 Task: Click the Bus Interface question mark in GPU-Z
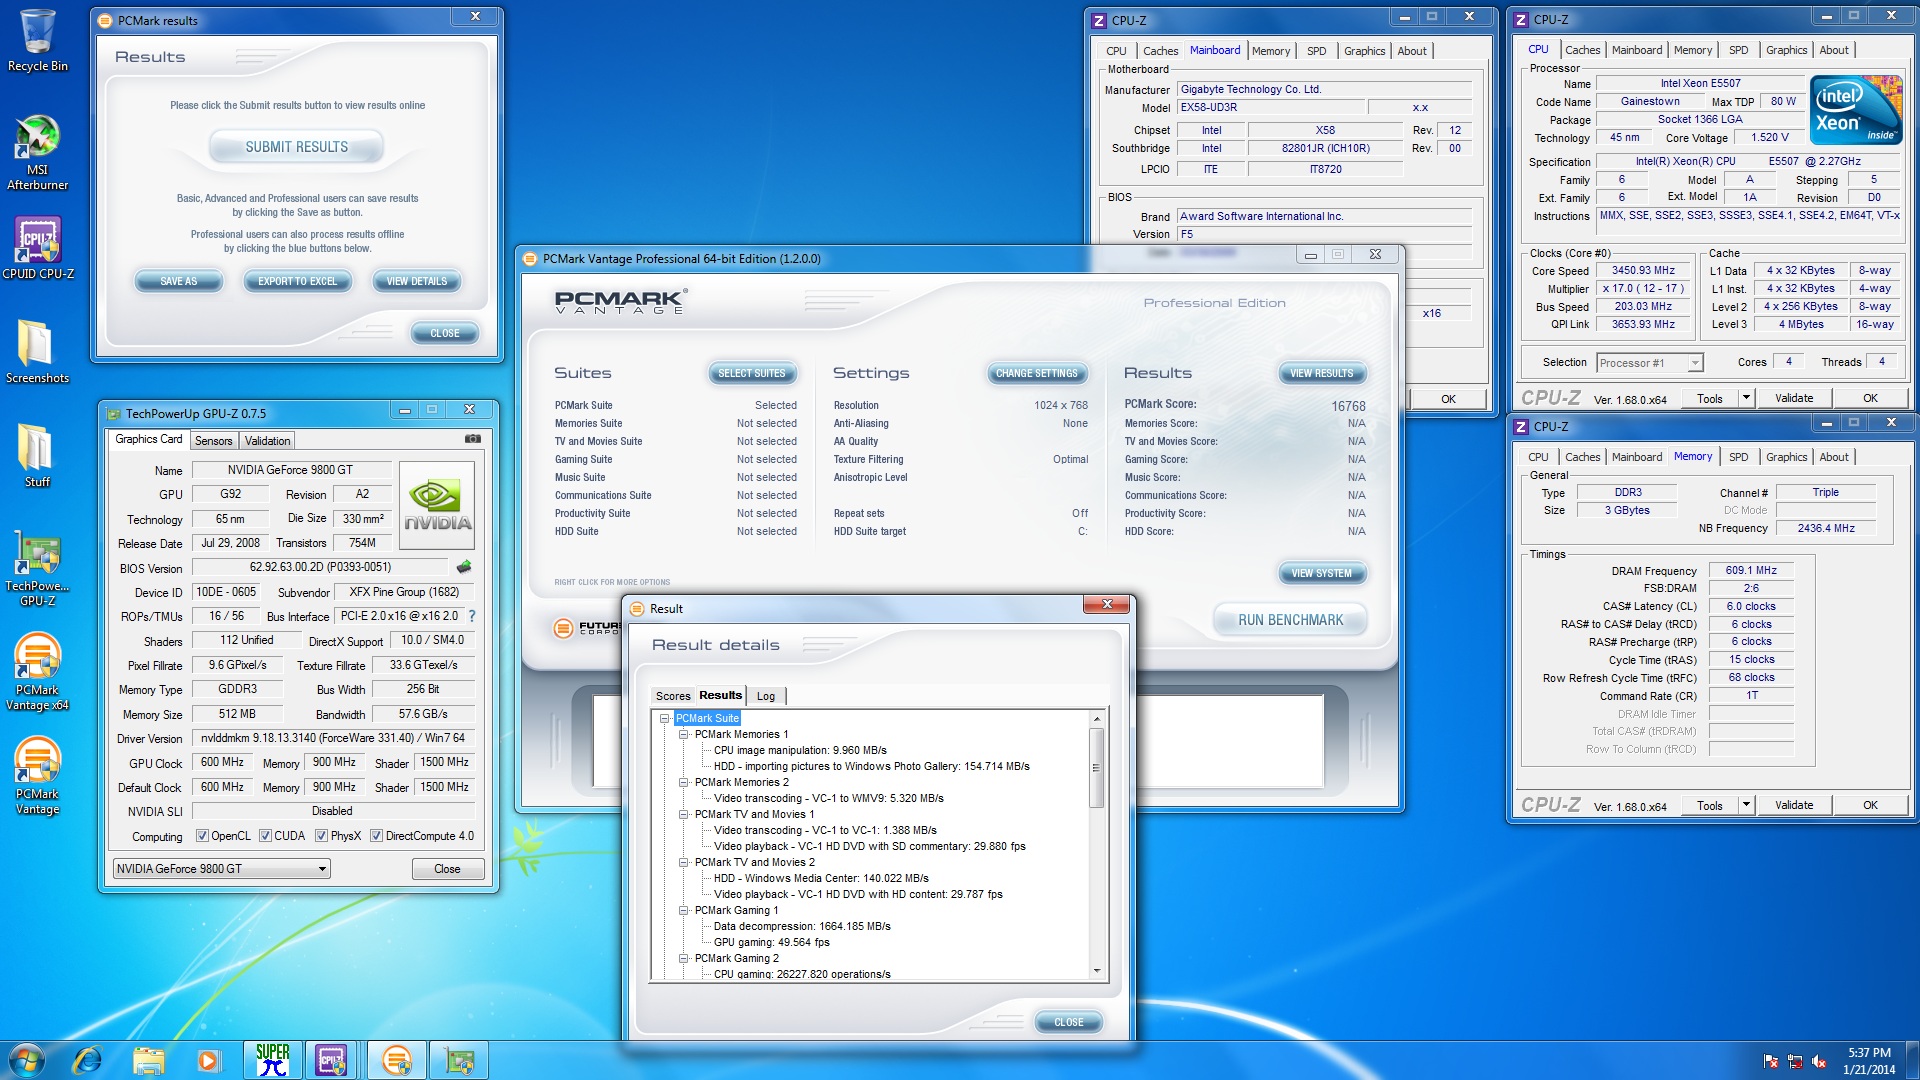(472, 616)
